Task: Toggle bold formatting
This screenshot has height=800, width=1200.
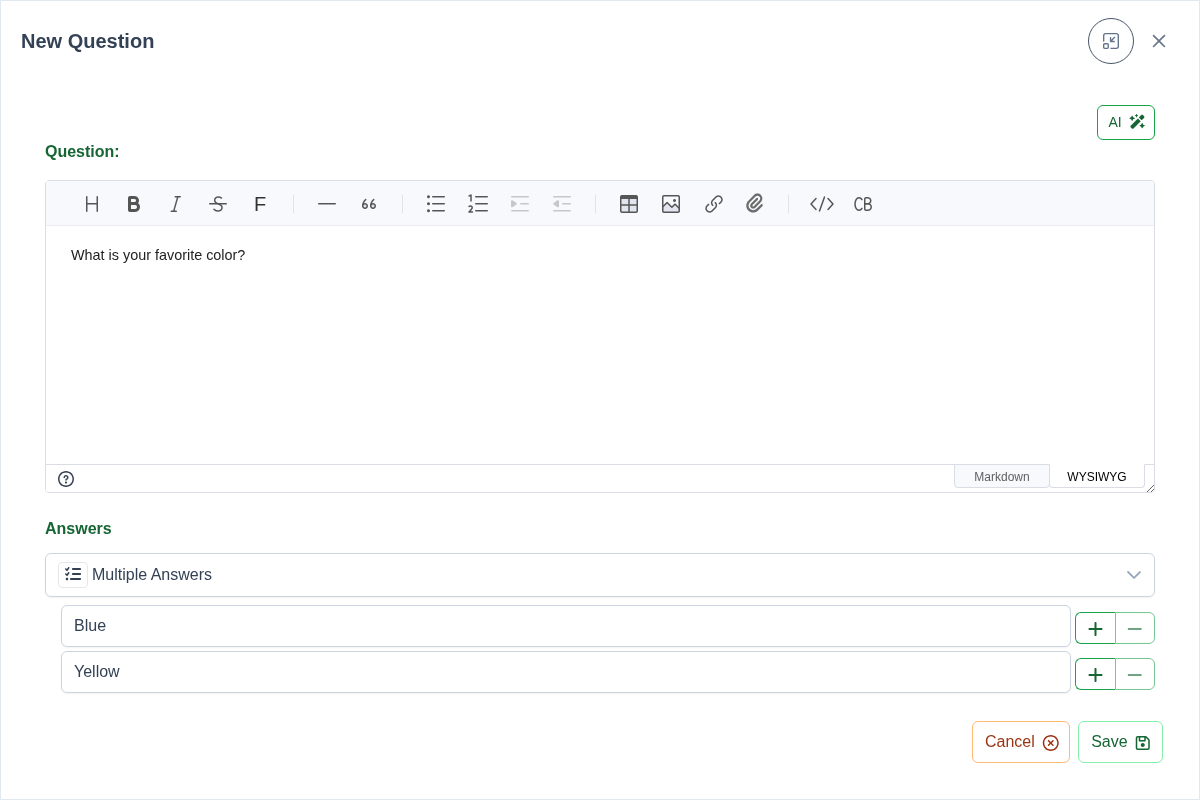Action: [x=134, y=204]
